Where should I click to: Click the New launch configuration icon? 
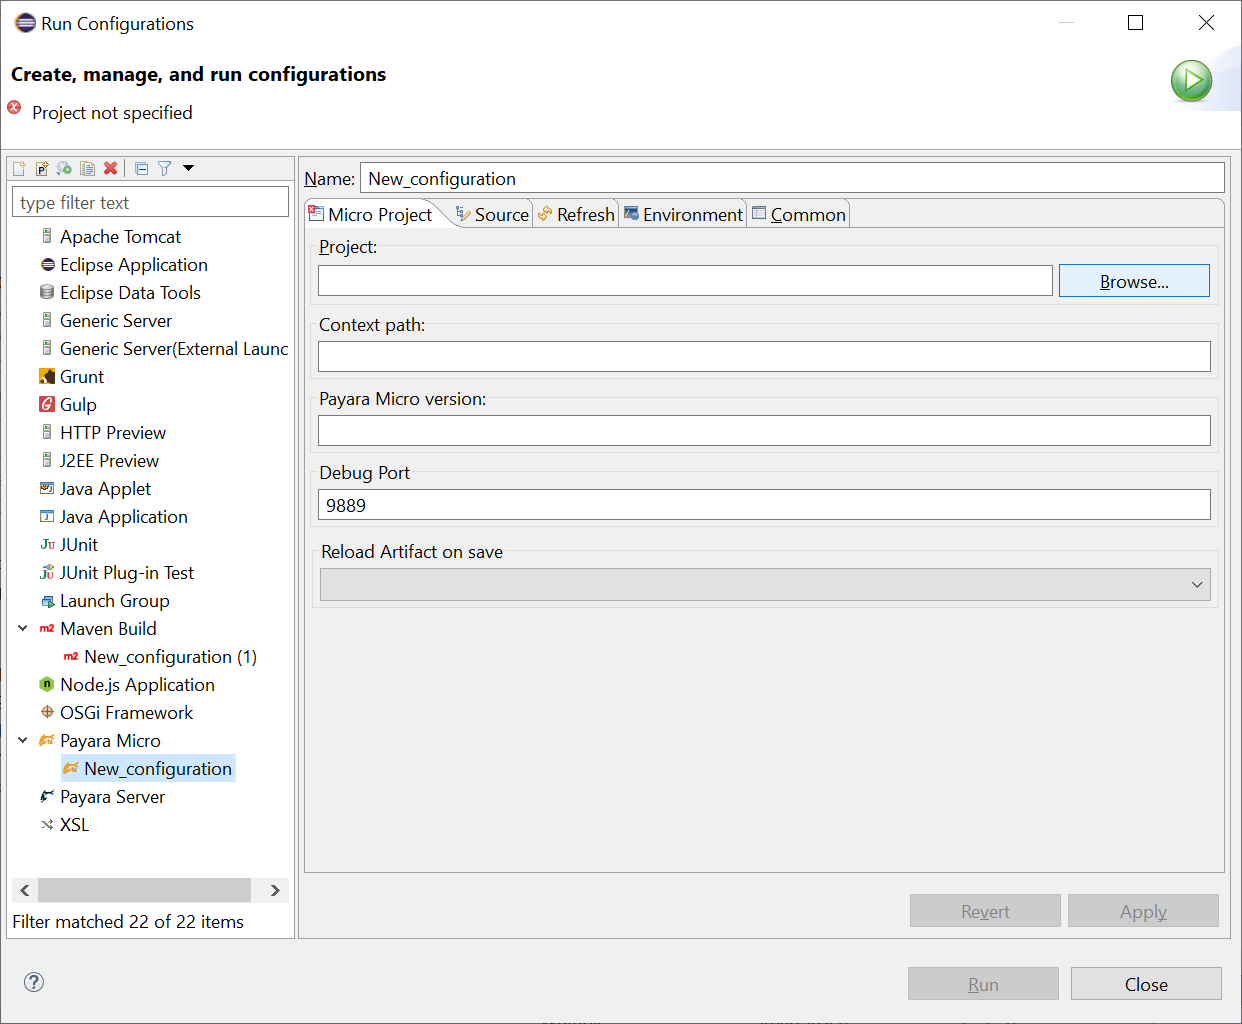click(19, 169)
